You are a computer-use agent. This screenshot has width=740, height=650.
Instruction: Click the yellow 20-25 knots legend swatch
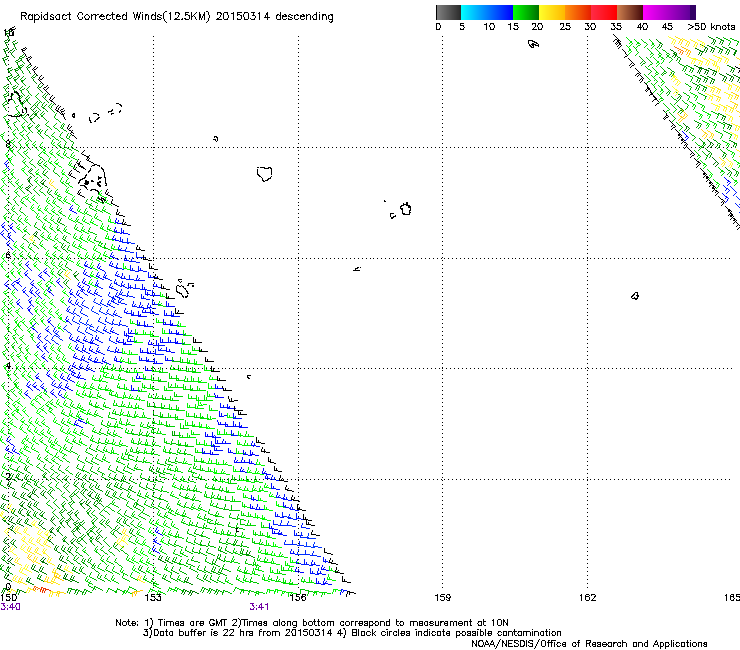click(552, 12)
